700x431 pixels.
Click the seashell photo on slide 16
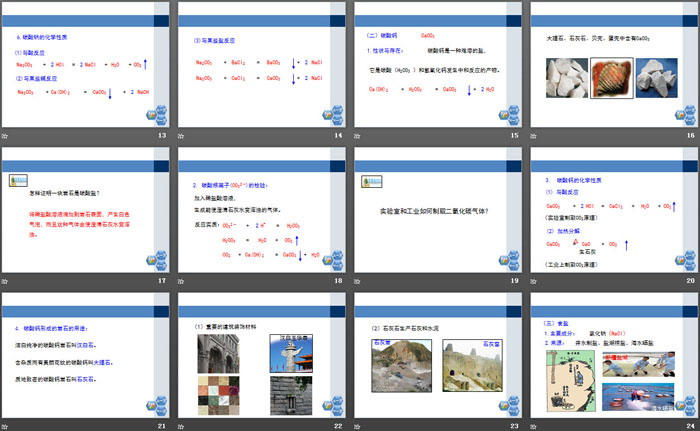tap(612, 78)
